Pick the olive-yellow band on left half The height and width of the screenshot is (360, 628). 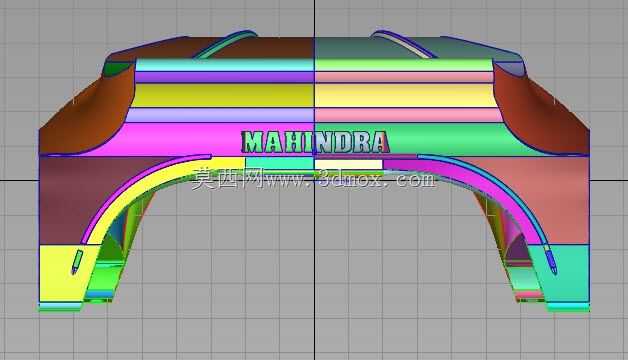point(223,95)
